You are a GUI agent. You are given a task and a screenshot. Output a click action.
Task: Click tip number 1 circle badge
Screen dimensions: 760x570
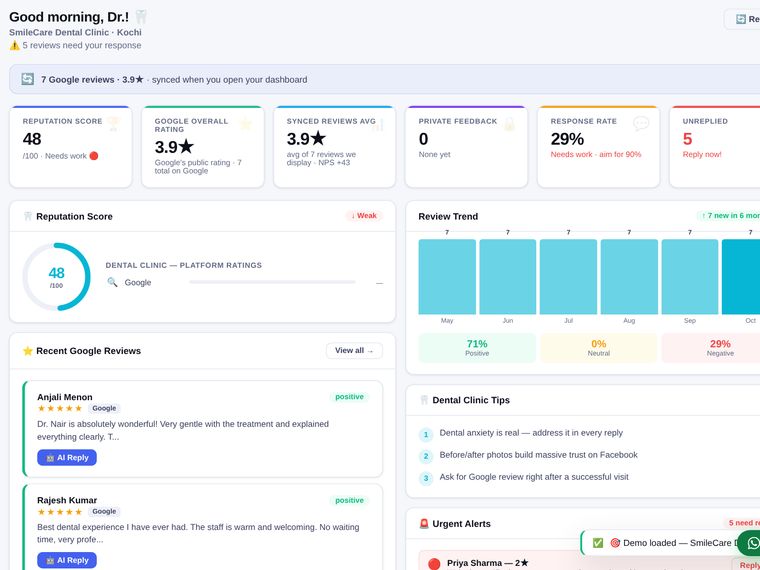click(x=426, y=435)
